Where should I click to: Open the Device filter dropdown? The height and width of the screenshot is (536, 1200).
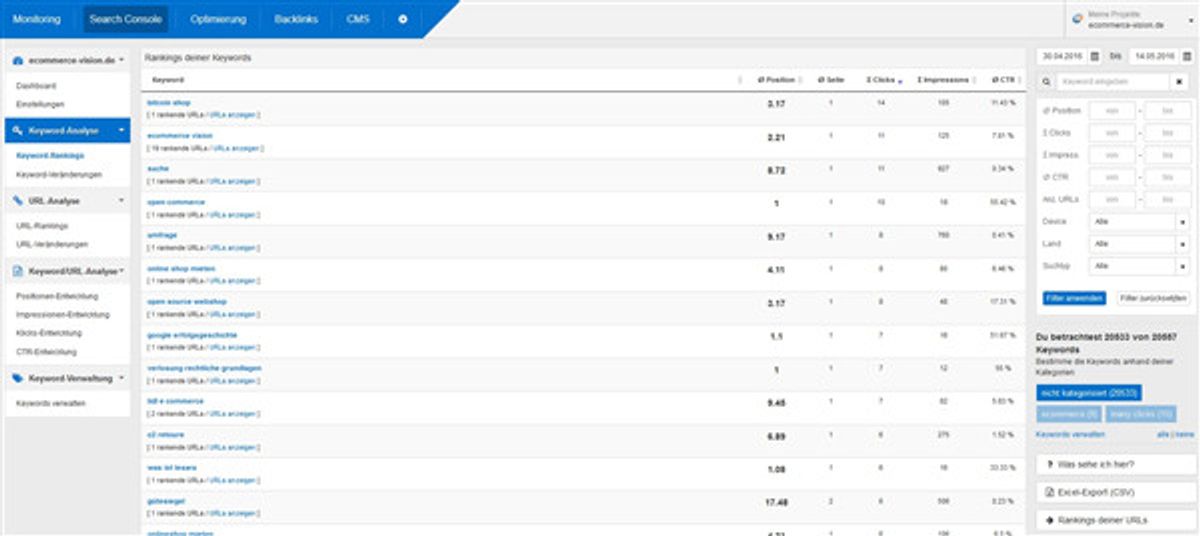[x=1140, y=222]
